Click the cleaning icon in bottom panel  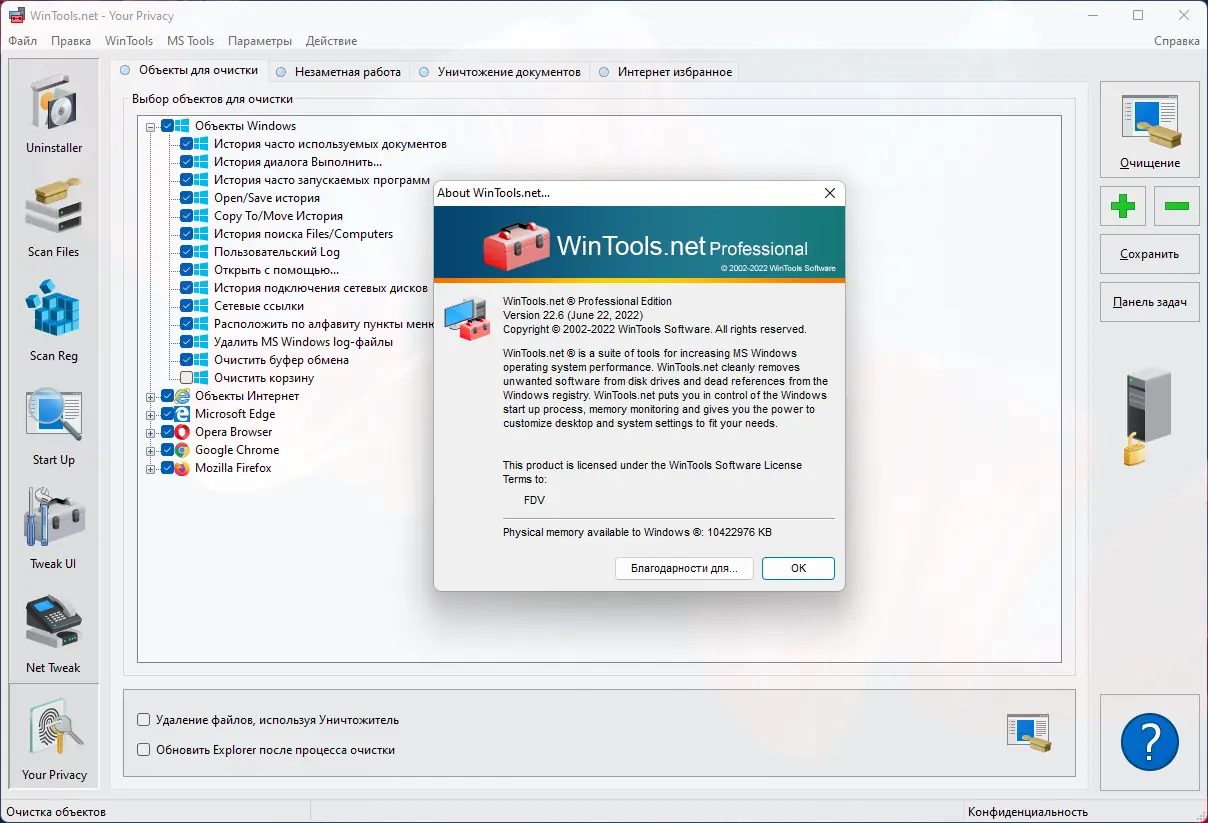click(1028, 733)
